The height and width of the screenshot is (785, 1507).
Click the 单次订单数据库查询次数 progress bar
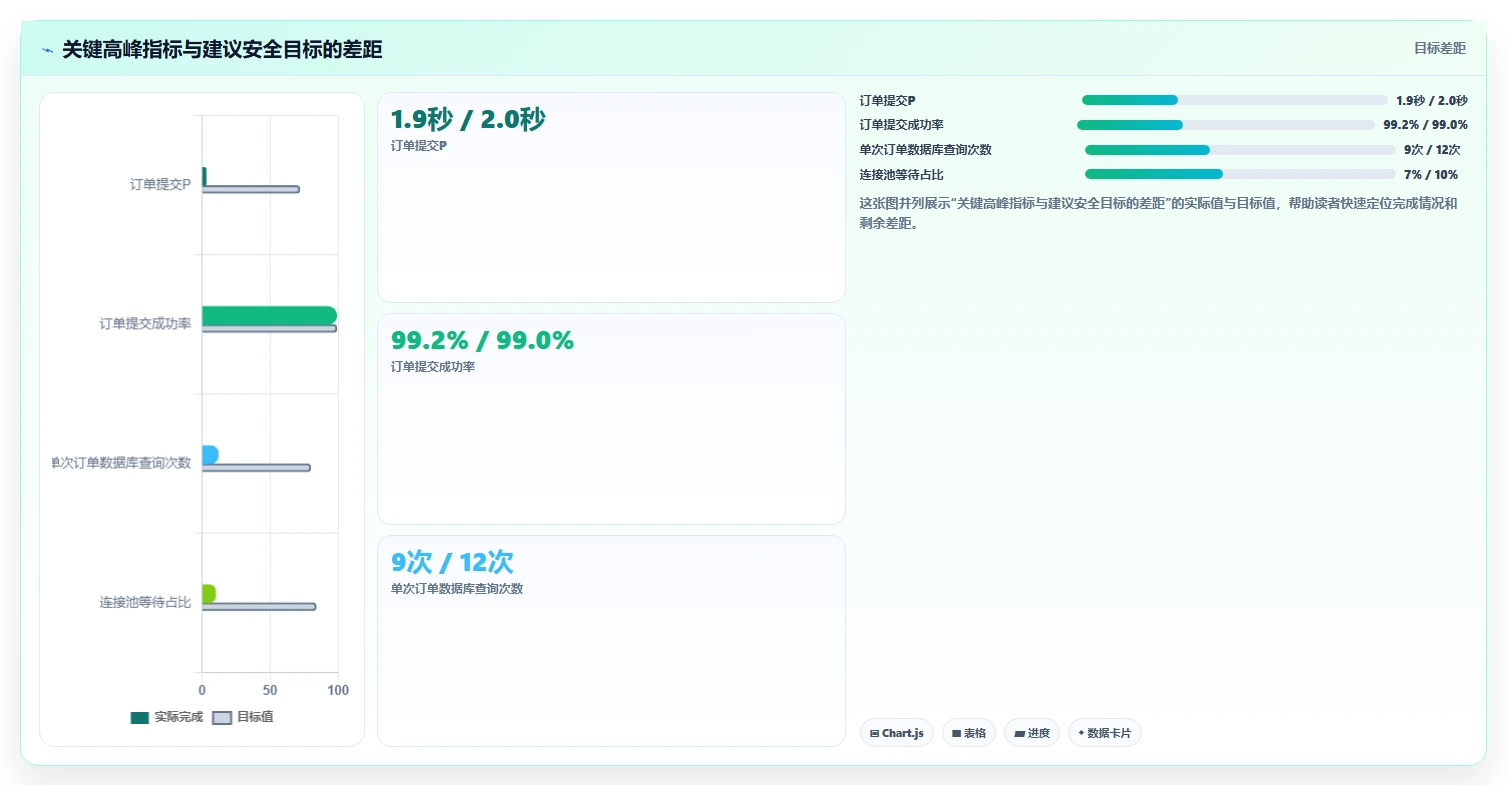(1240, 150)
